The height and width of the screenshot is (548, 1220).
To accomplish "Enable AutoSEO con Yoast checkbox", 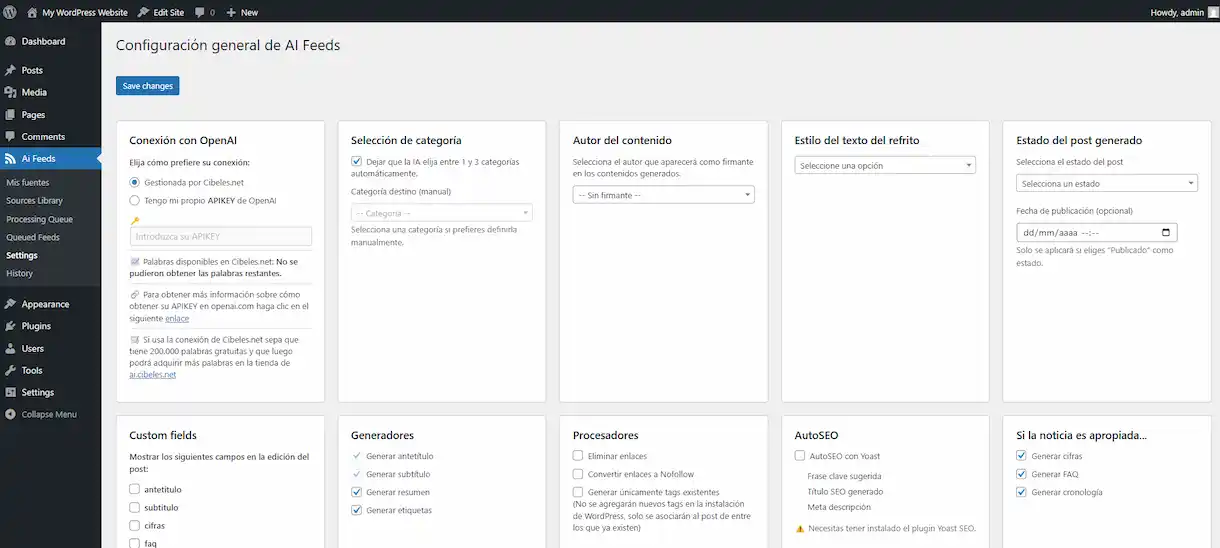I will click(800, 456).
